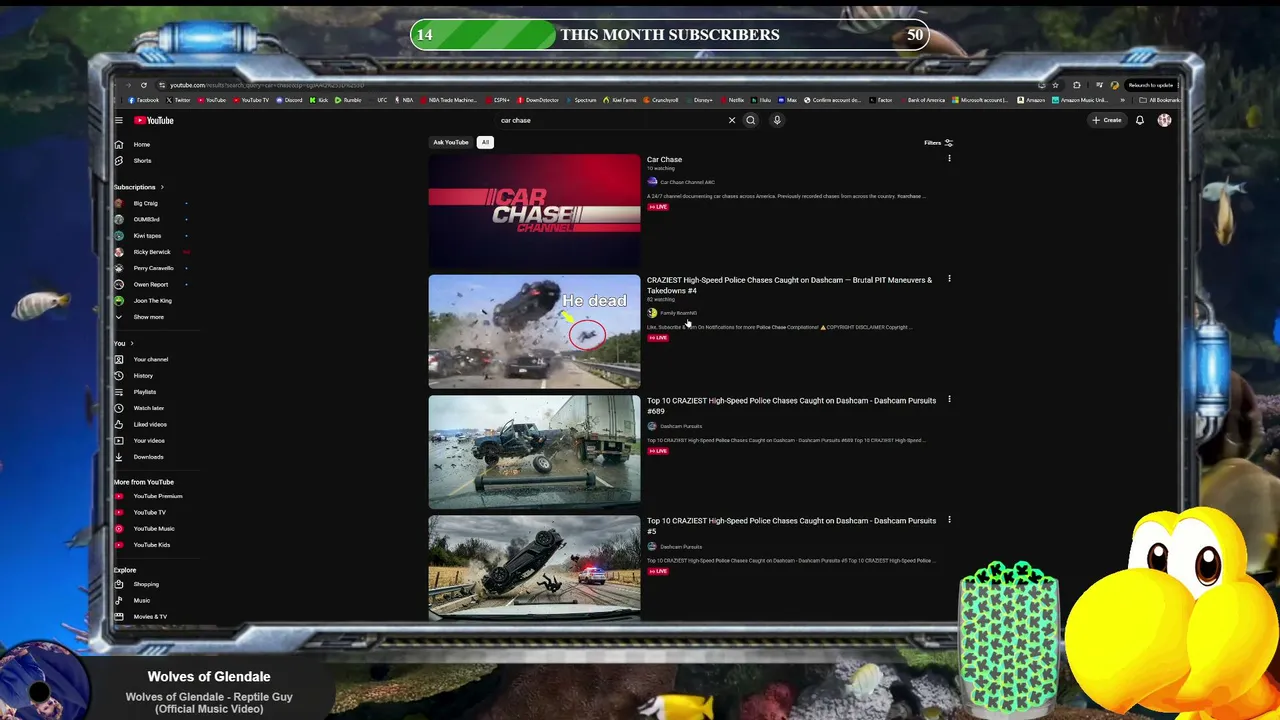
Task: Open the Kick bookmark
Action: 320,100
